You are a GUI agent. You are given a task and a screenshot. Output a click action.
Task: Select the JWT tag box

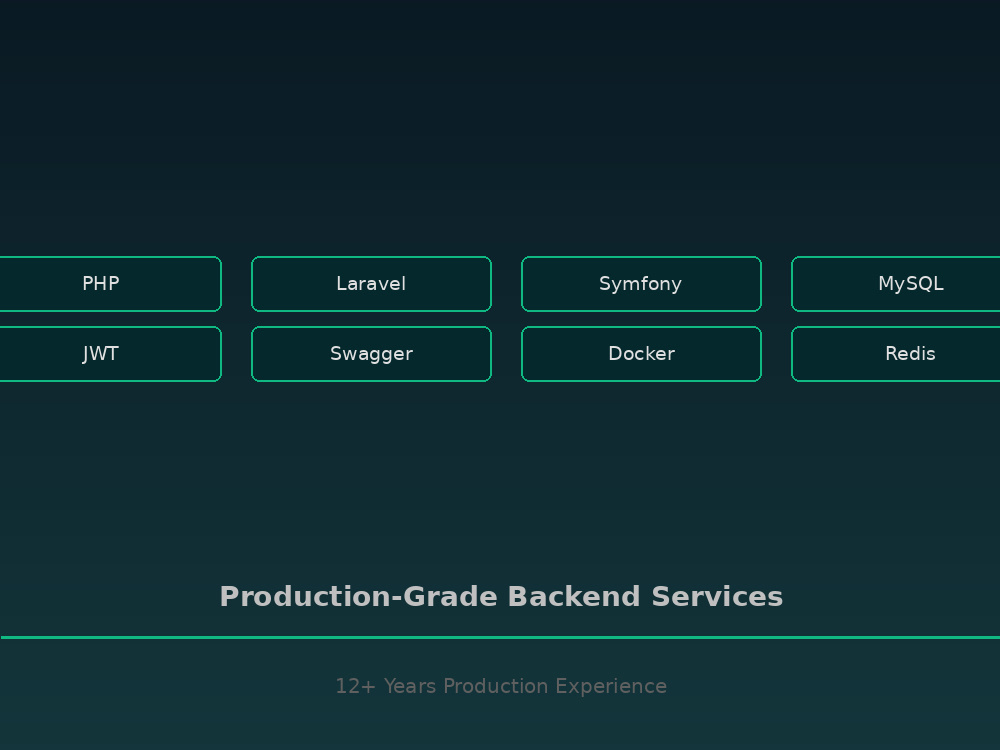(x=110, y=354)
